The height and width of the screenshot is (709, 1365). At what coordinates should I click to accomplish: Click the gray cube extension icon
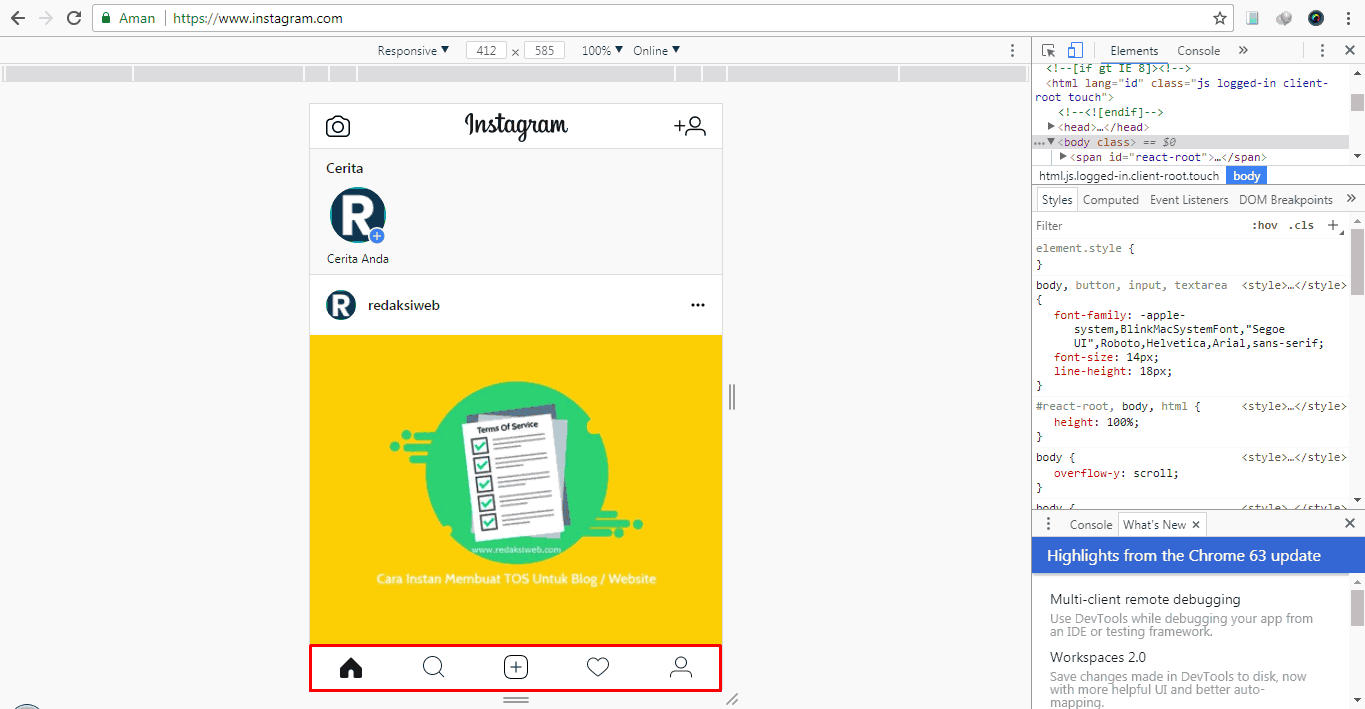(1284, 18)
